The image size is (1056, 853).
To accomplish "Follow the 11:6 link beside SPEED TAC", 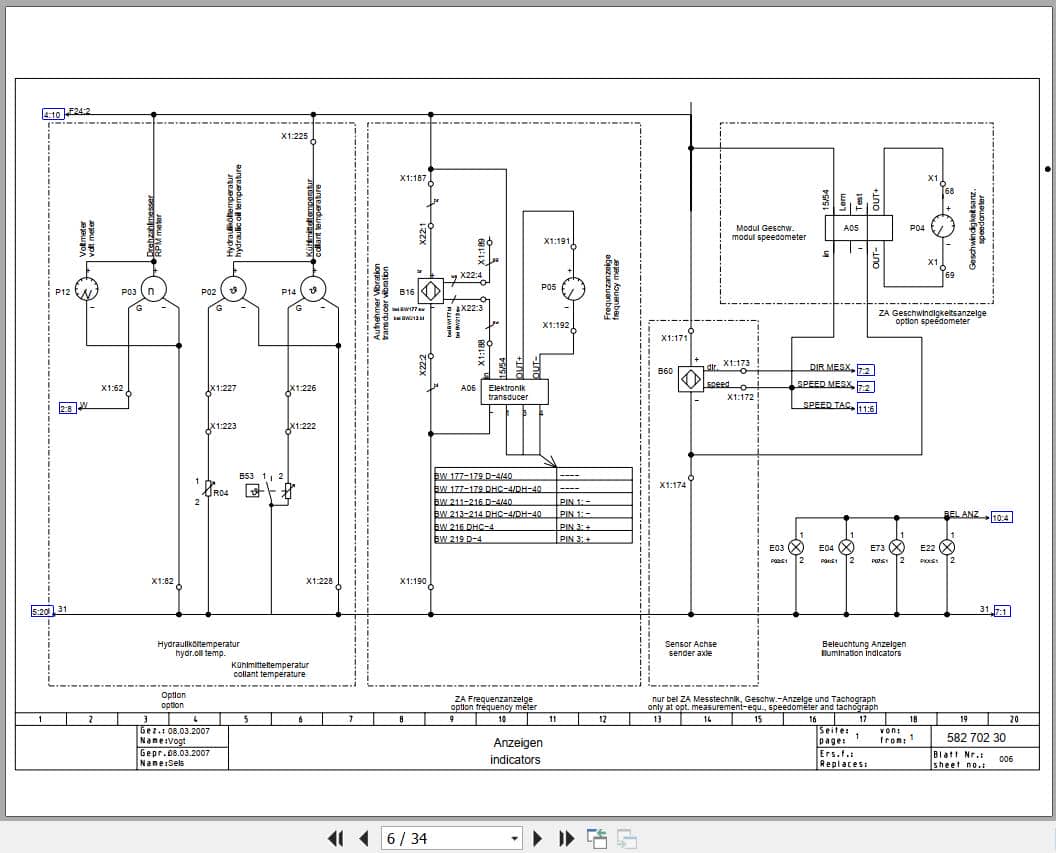I will pos(867,408).
